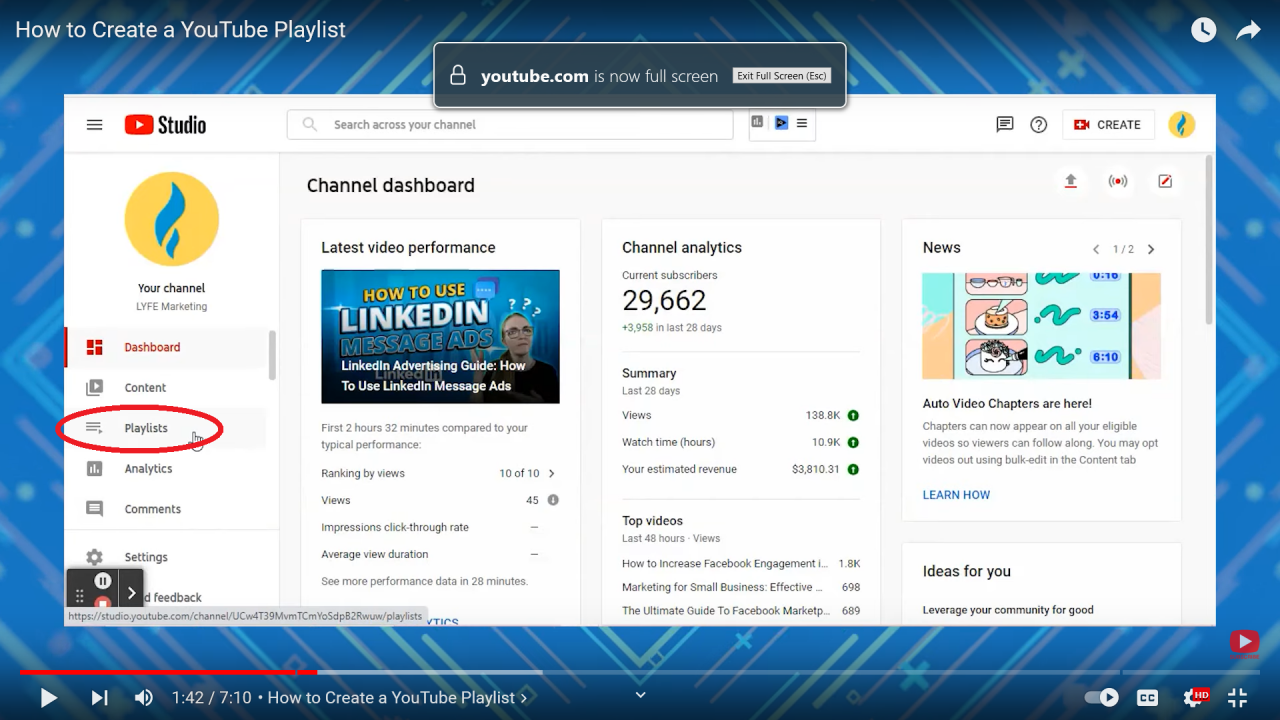Mute the video volume
This screenshot has height=720, width=1280.
pos(144,698)
